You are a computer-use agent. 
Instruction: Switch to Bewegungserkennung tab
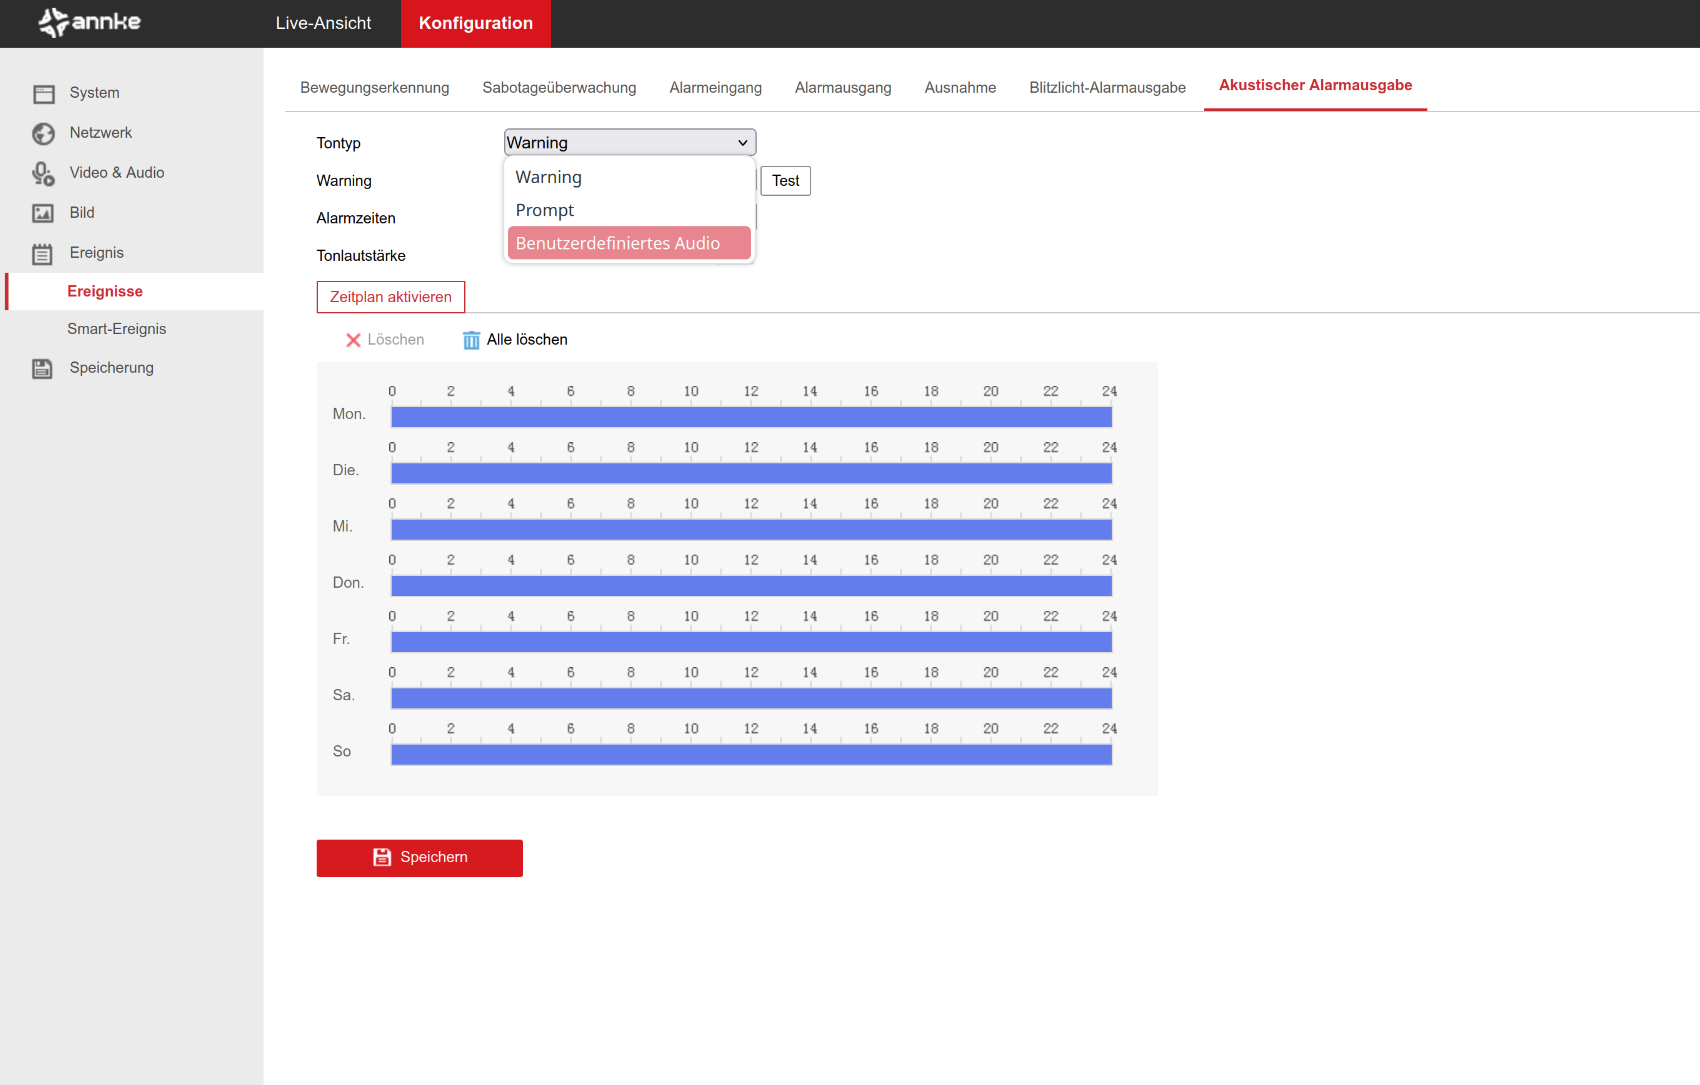pyautogui.click(x=374, y=88)
